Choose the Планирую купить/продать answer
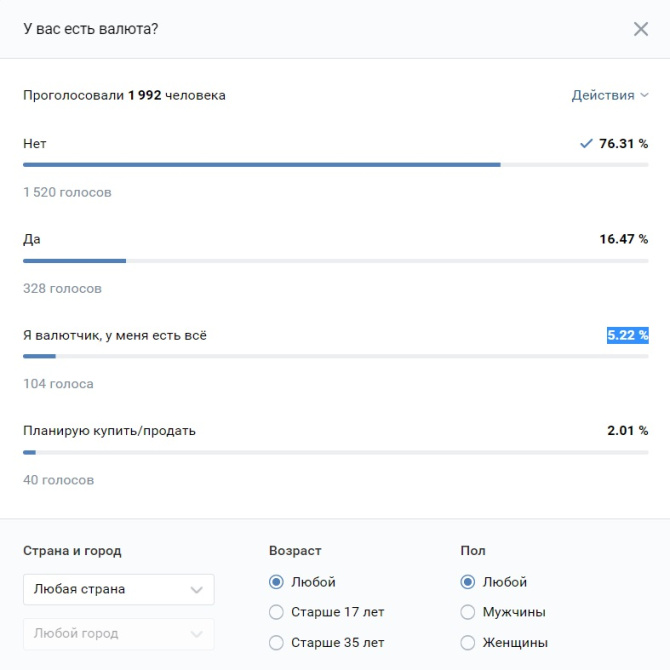Viewport: 670px width, 670px height. [x=109, y=431]
